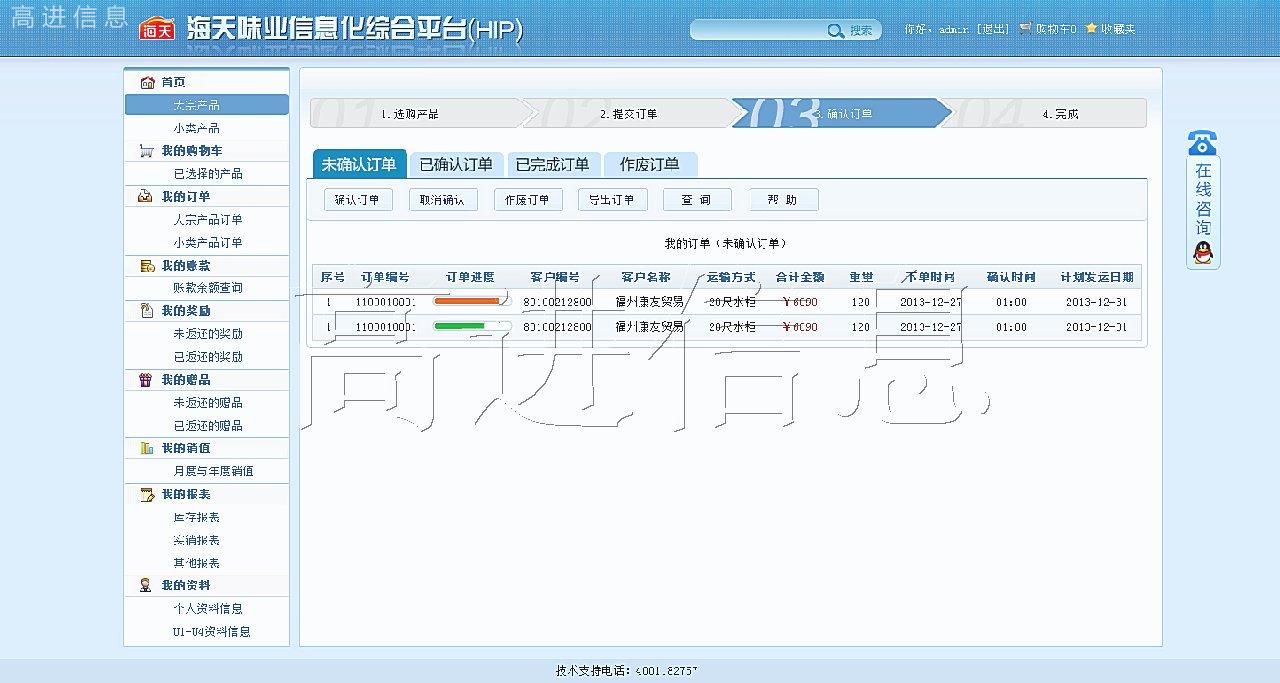Switch to the 已确认订单 tab
The width and height of the screenshot is (1280, 683).
[x=456, y=165]
